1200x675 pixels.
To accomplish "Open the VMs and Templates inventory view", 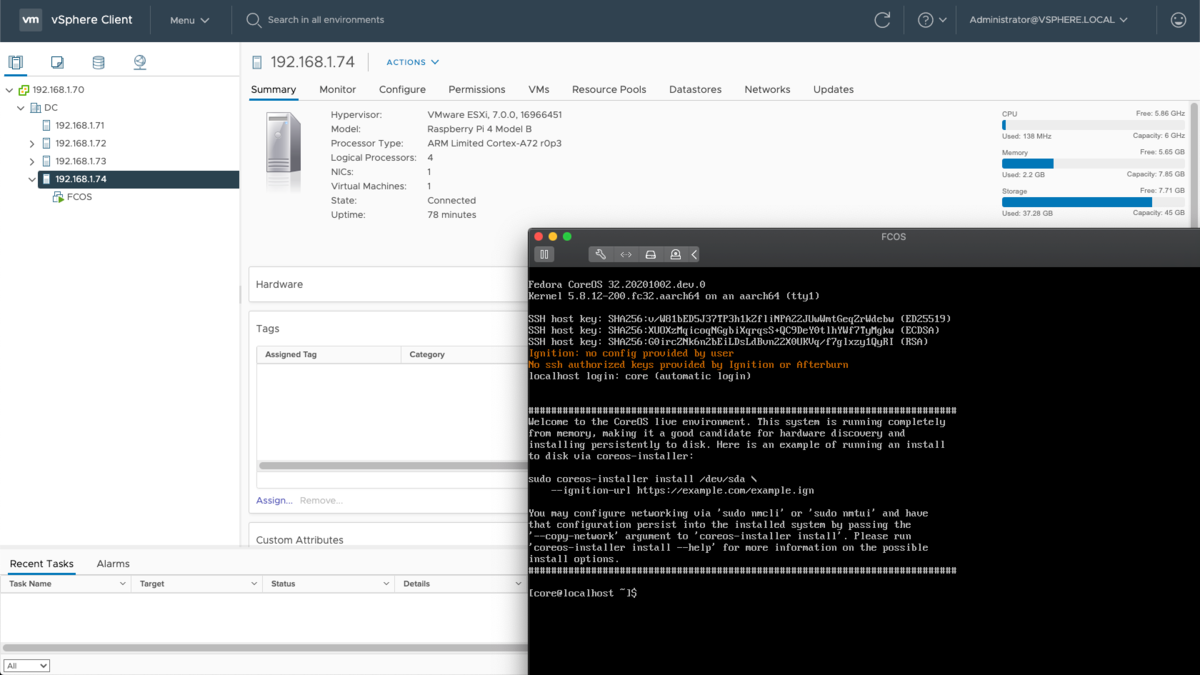I will [x=57, y=61].
